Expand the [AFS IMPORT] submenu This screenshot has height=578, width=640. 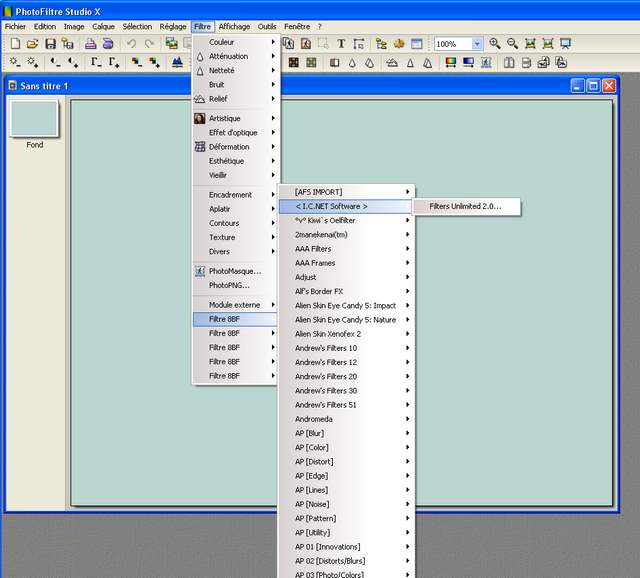(x=346, y=192)
